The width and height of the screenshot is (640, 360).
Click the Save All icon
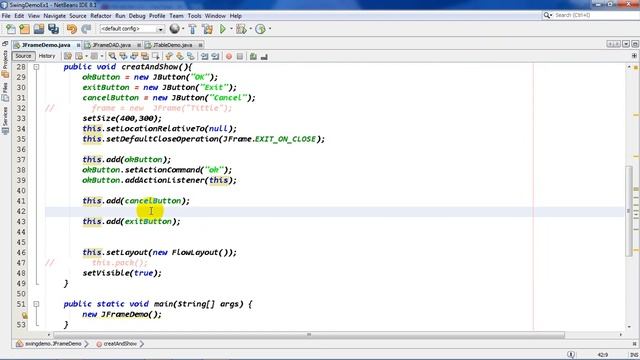(x=53, y=29)
